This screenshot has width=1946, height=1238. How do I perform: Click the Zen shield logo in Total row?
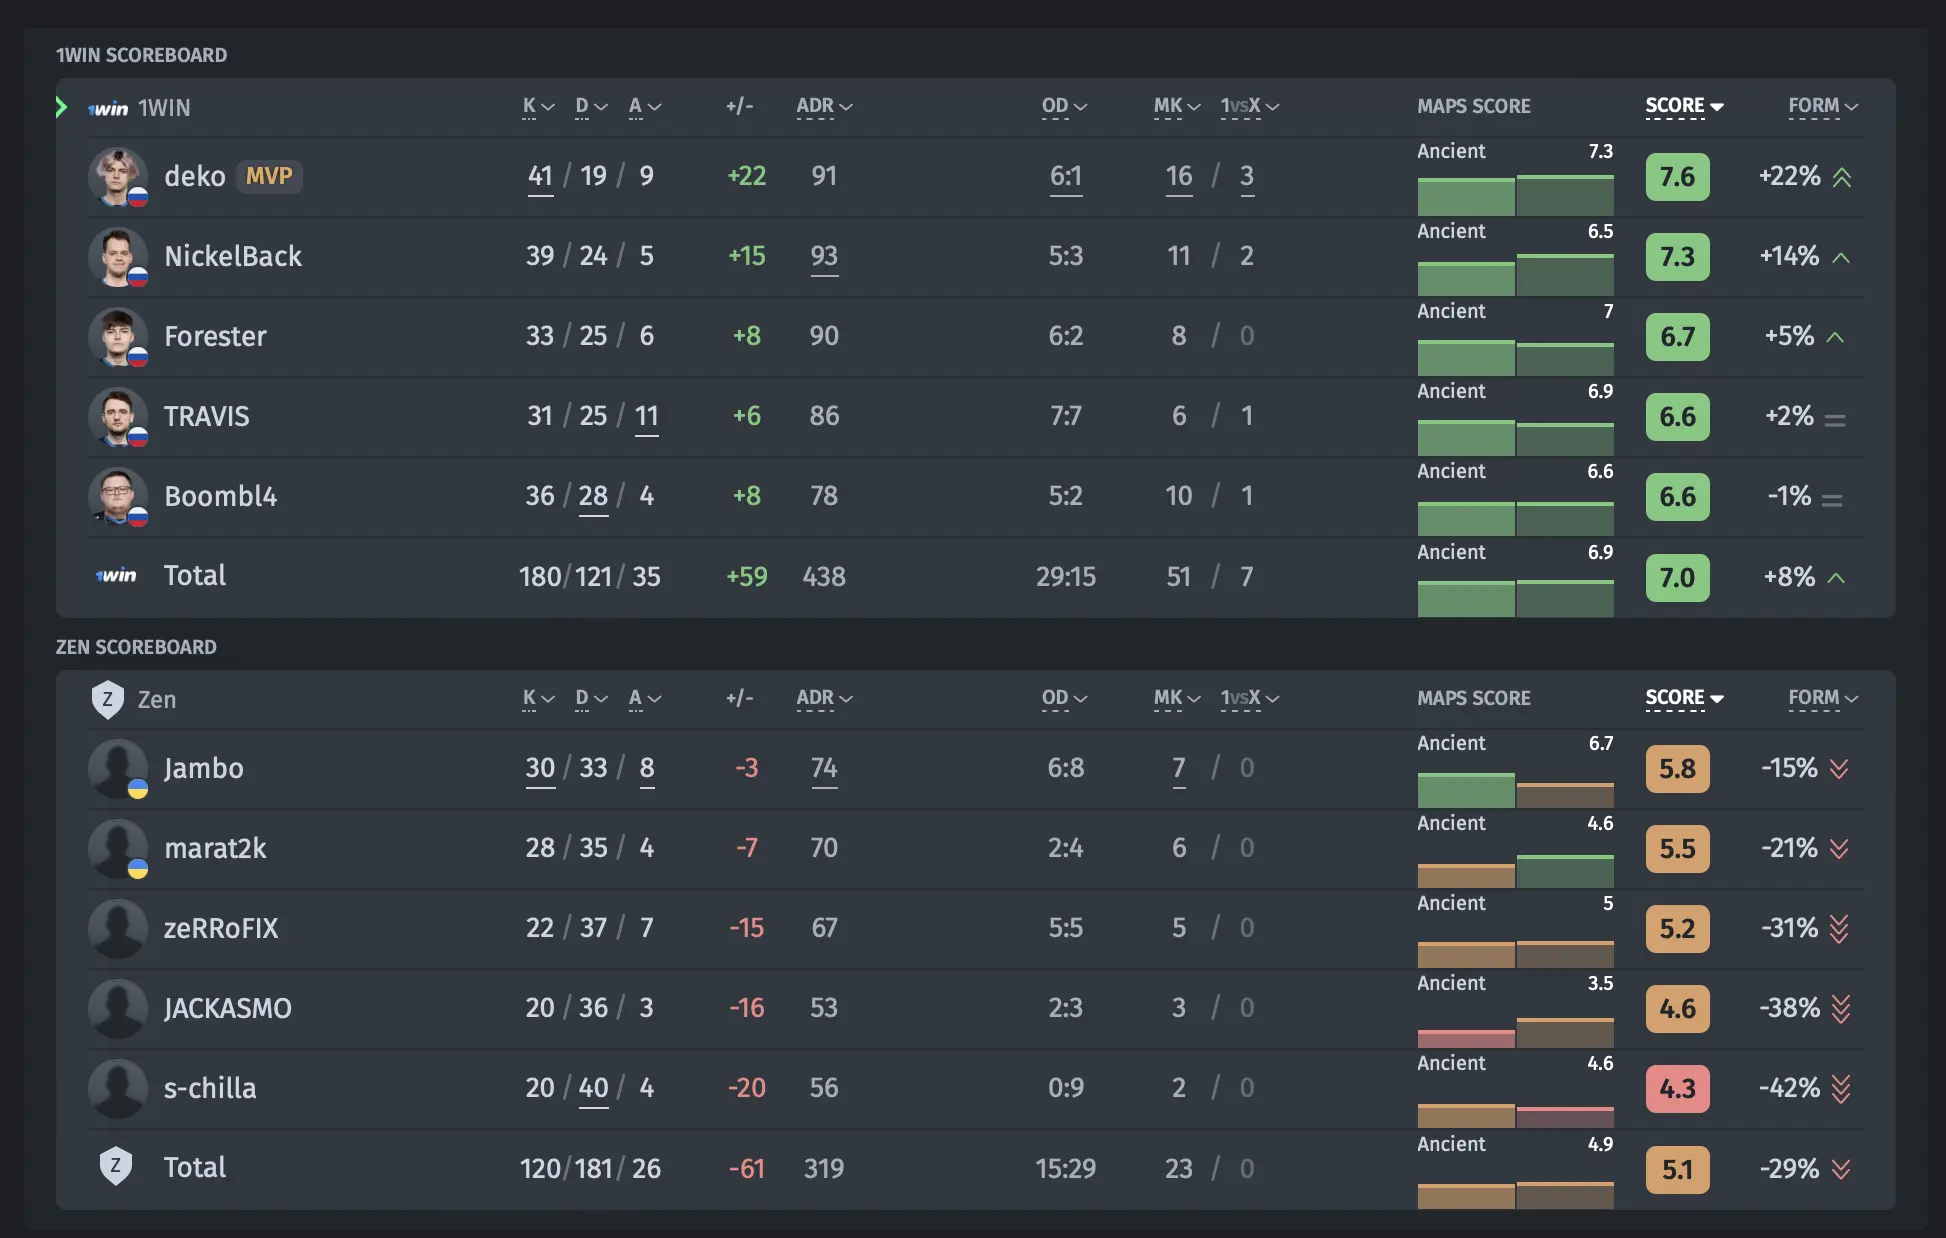tap(116, 1166)
